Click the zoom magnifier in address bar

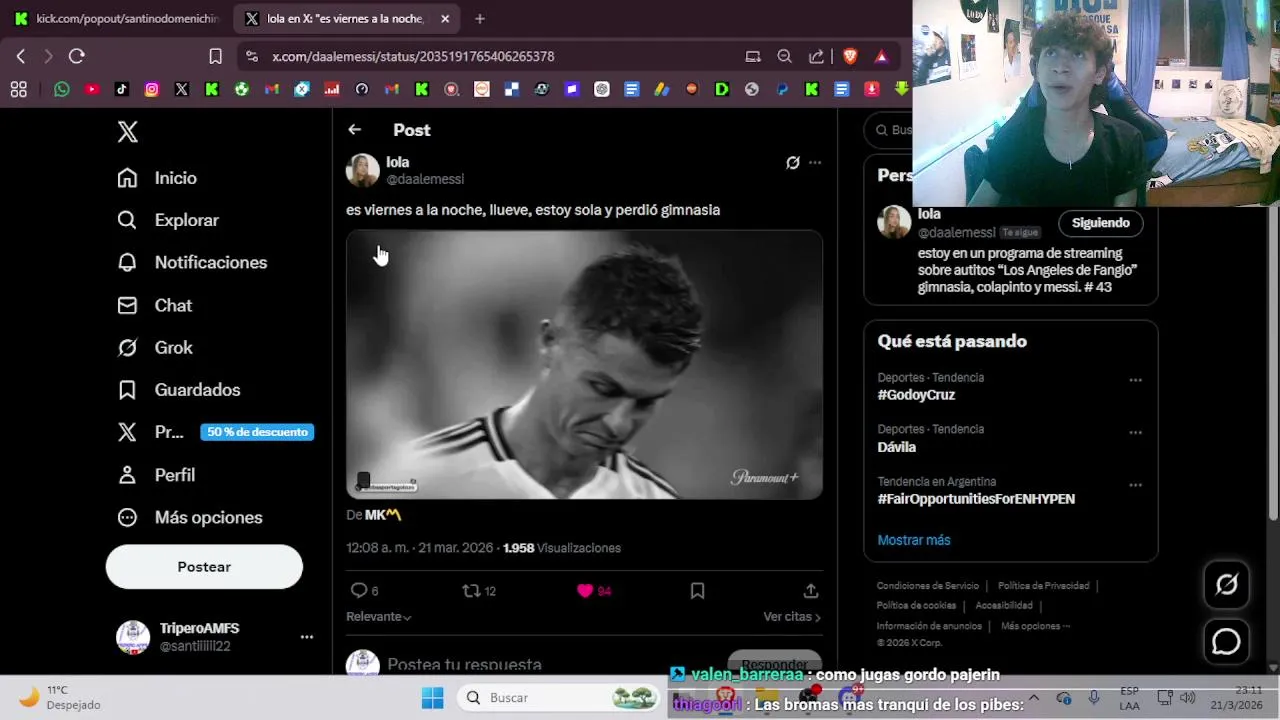(x=785, y=56)
